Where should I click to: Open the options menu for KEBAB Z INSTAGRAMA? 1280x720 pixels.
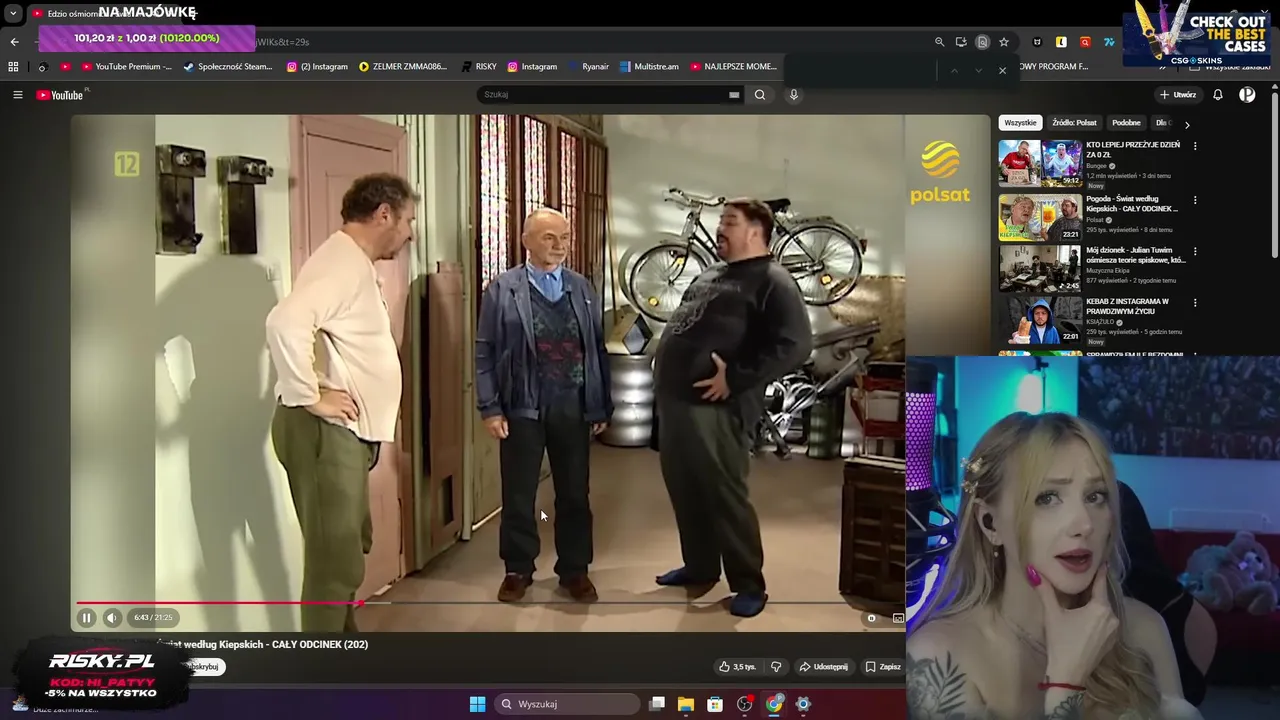tap(1194, 303)
